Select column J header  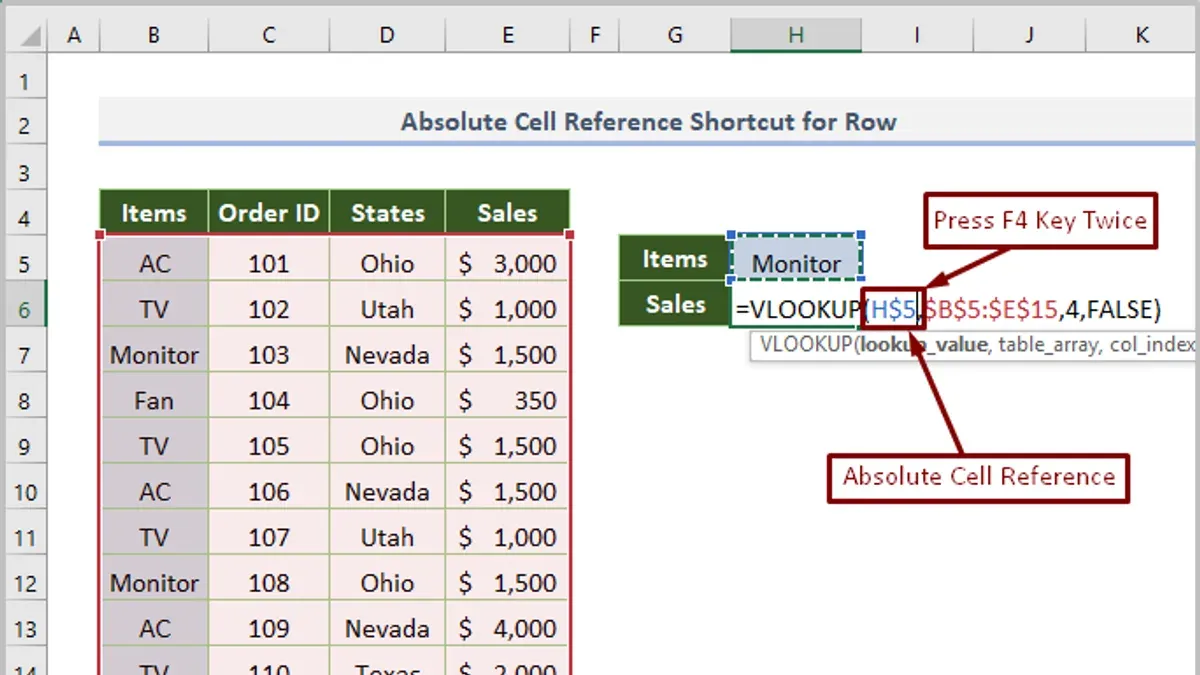click(x=1029, y=36)
